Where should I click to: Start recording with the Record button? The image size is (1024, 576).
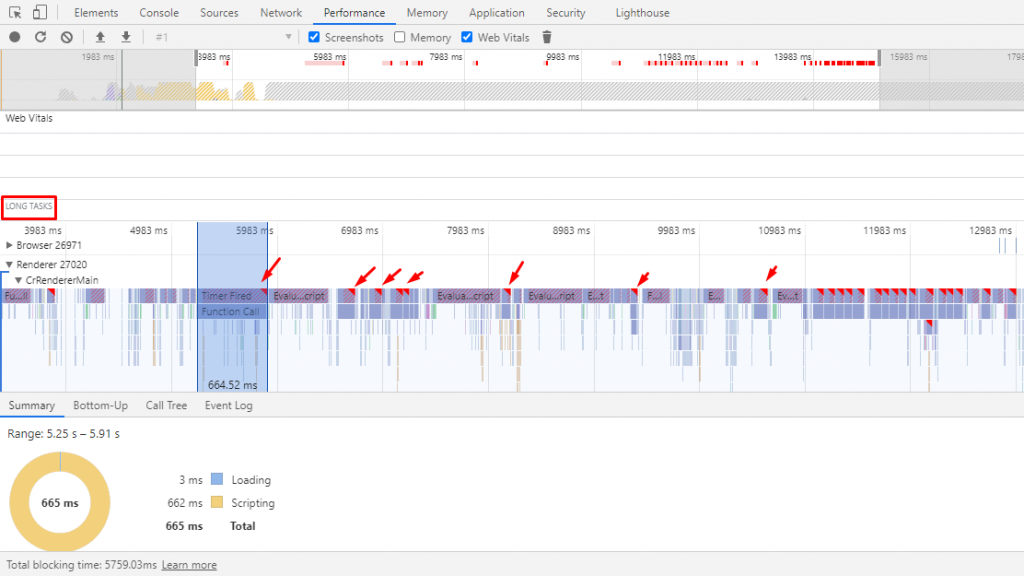[15, 37]
